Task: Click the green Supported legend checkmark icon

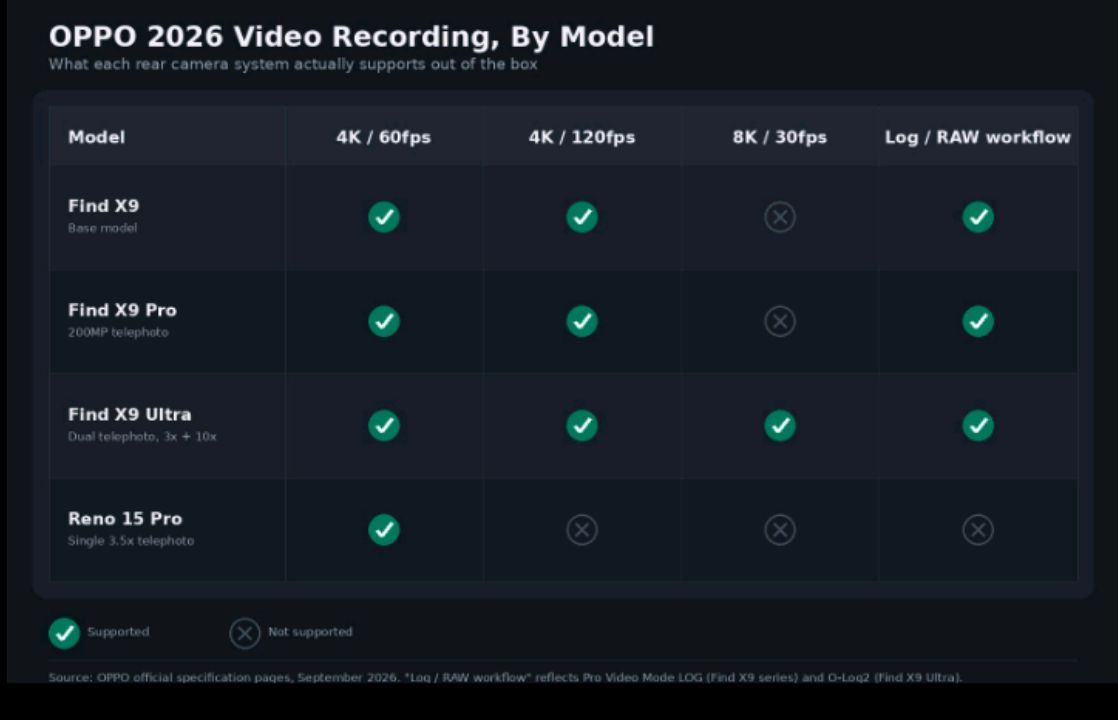Action: (64, 633)
